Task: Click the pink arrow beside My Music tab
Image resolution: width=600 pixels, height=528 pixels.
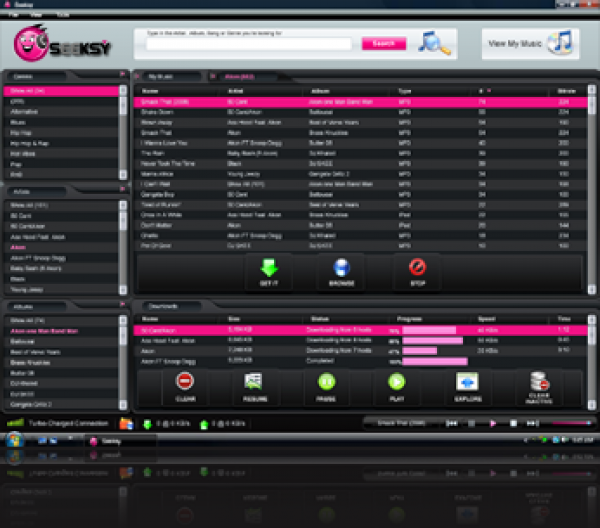Action: [x=137, y=76]
